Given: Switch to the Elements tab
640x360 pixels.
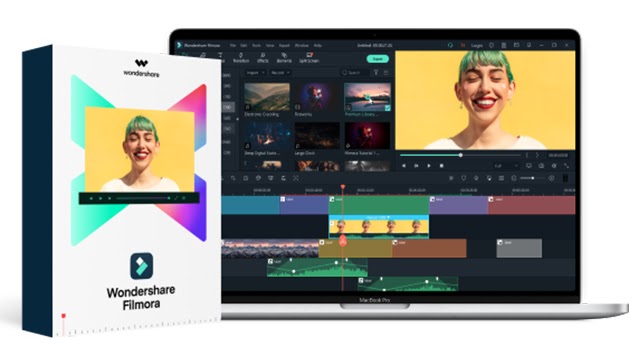Looking at the screenshot, I should coord(284,58).
